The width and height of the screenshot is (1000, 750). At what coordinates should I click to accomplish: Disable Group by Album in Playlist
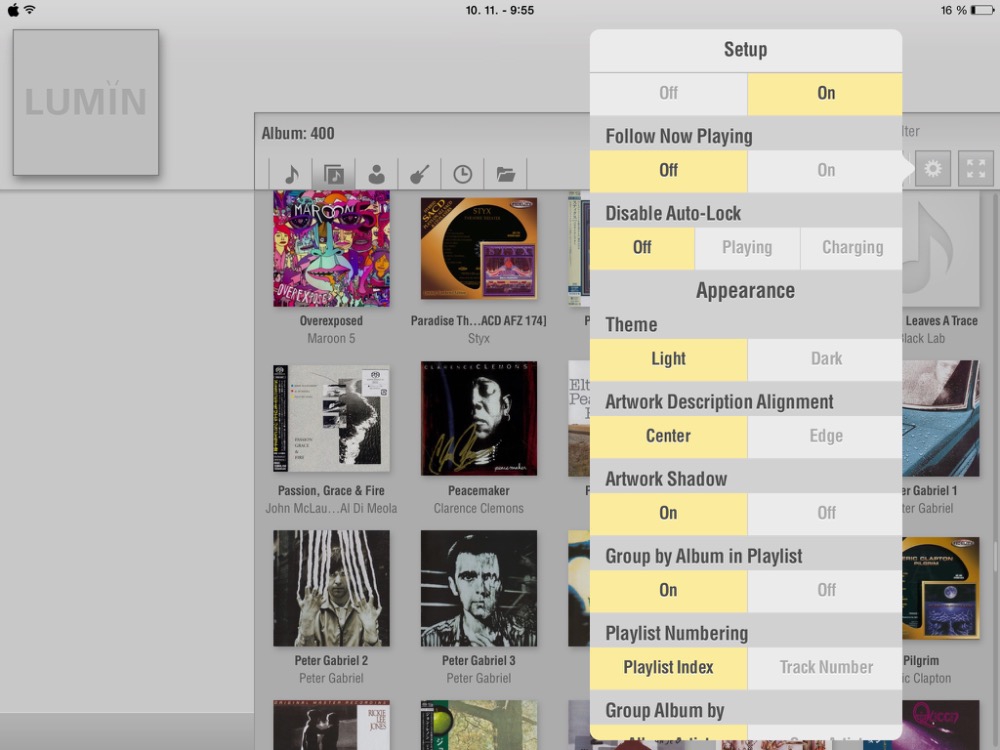825,591
